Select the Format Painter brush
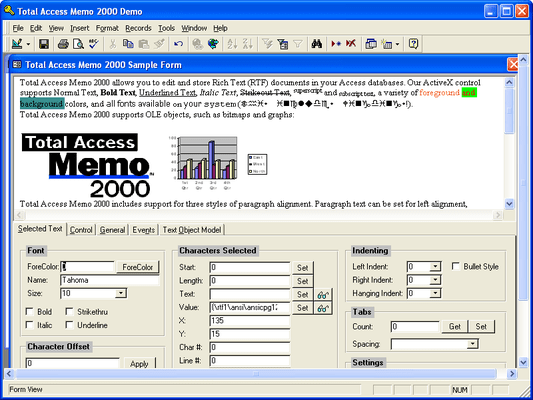The image size is (533, 400). point(159,44)
